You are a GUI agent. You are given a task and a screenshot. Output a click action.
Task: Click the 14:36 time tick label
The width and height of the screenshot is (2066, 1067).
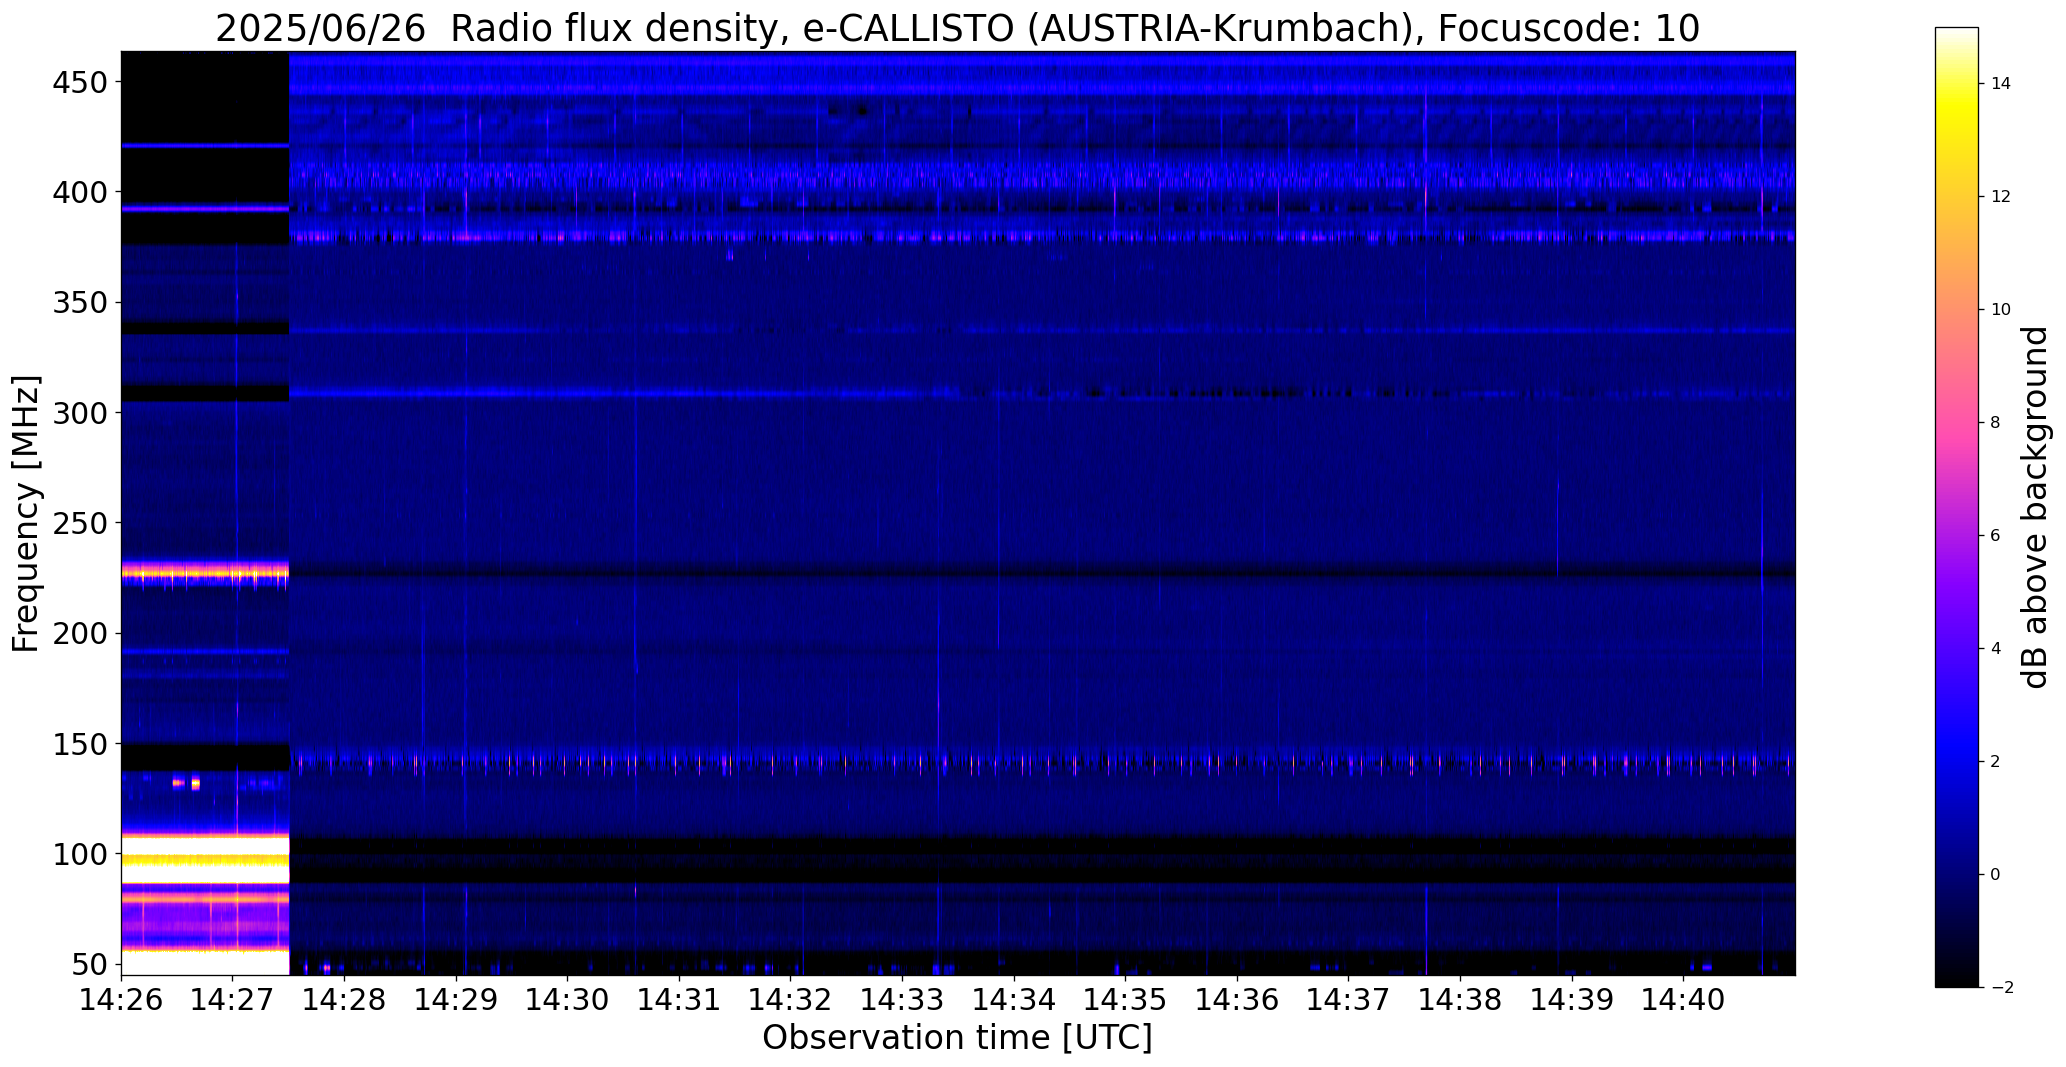[1238, 999]
